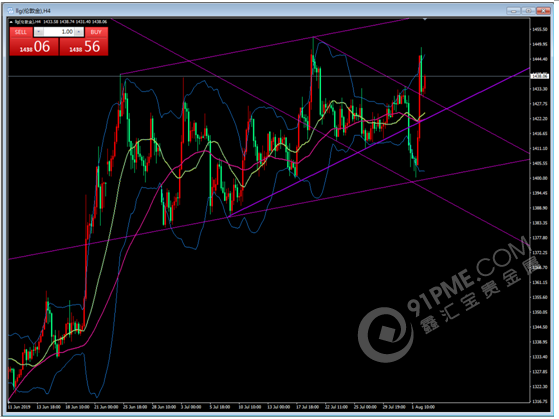This screenshot has height=419, width=559.
Task: Increase lot volume with right stepper arrow
Action: 79,32
